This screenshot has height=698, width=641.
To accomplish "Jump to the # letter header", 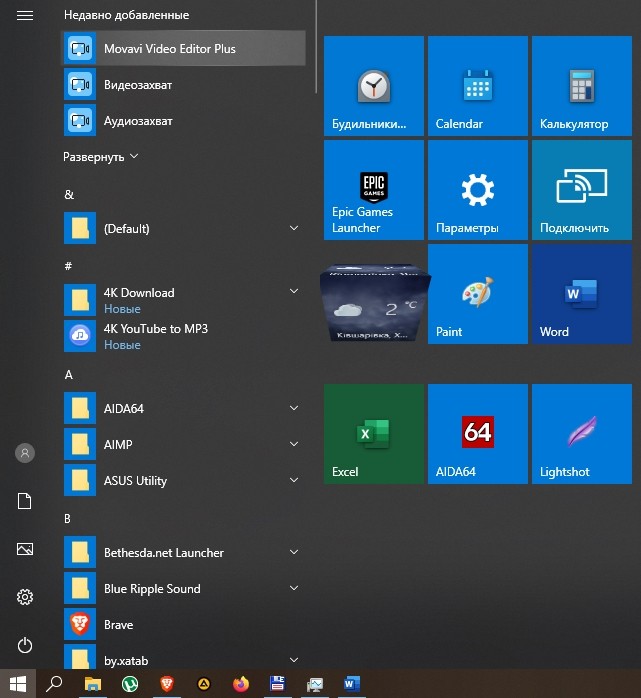I will pos(68,266).
